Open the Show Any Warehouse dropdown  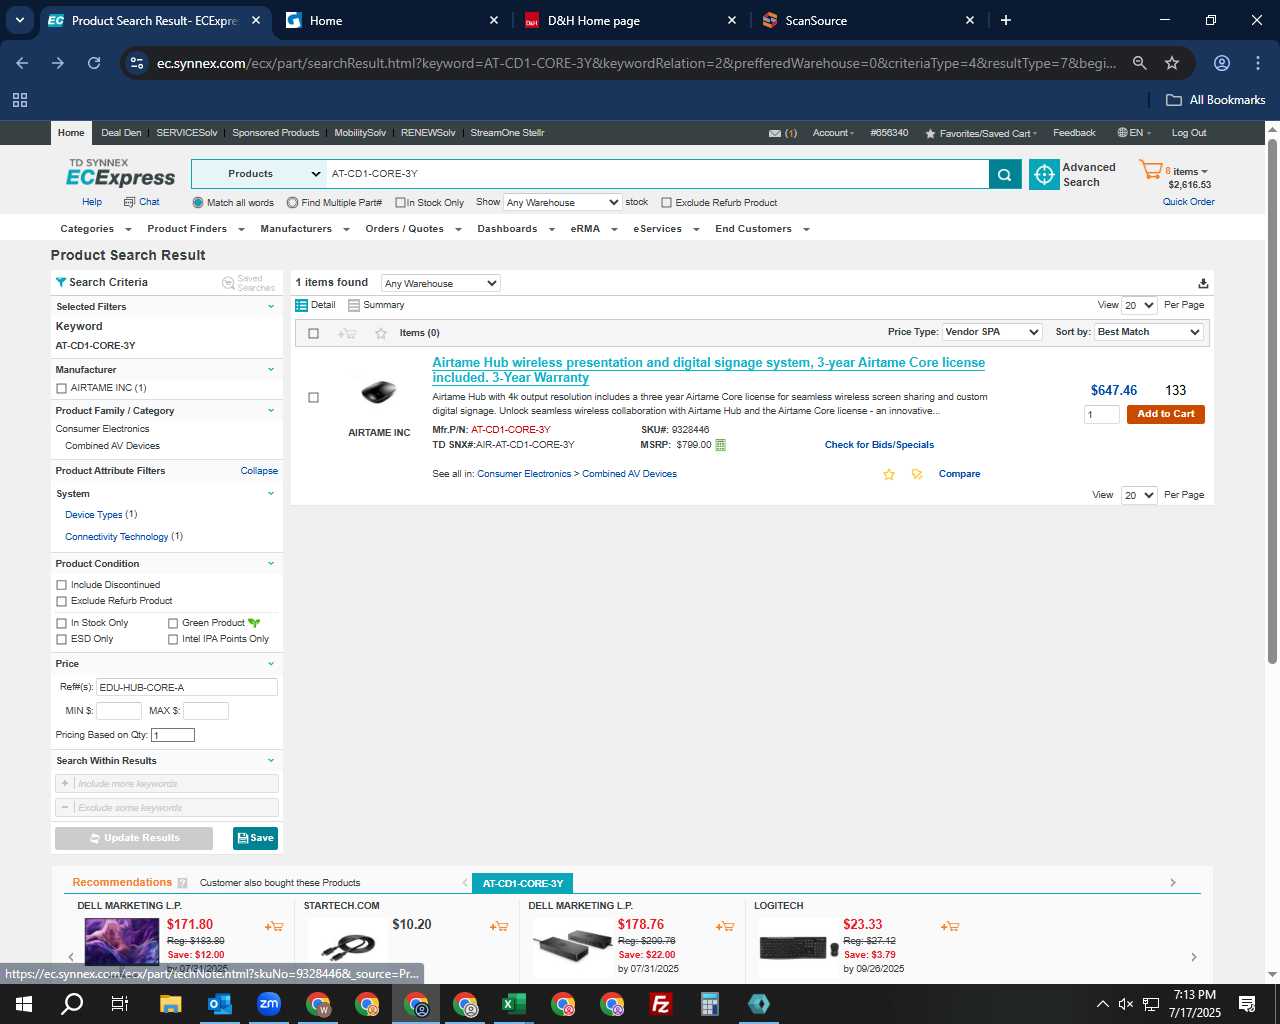coord(562,203)
